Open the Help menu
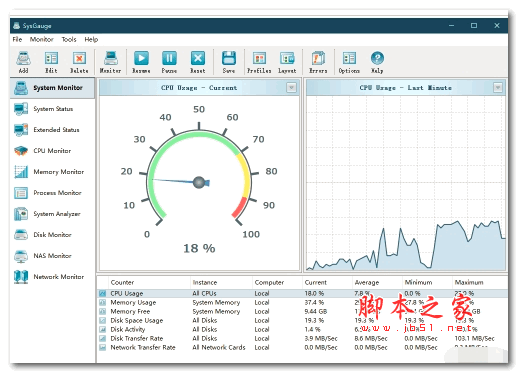 91,39
